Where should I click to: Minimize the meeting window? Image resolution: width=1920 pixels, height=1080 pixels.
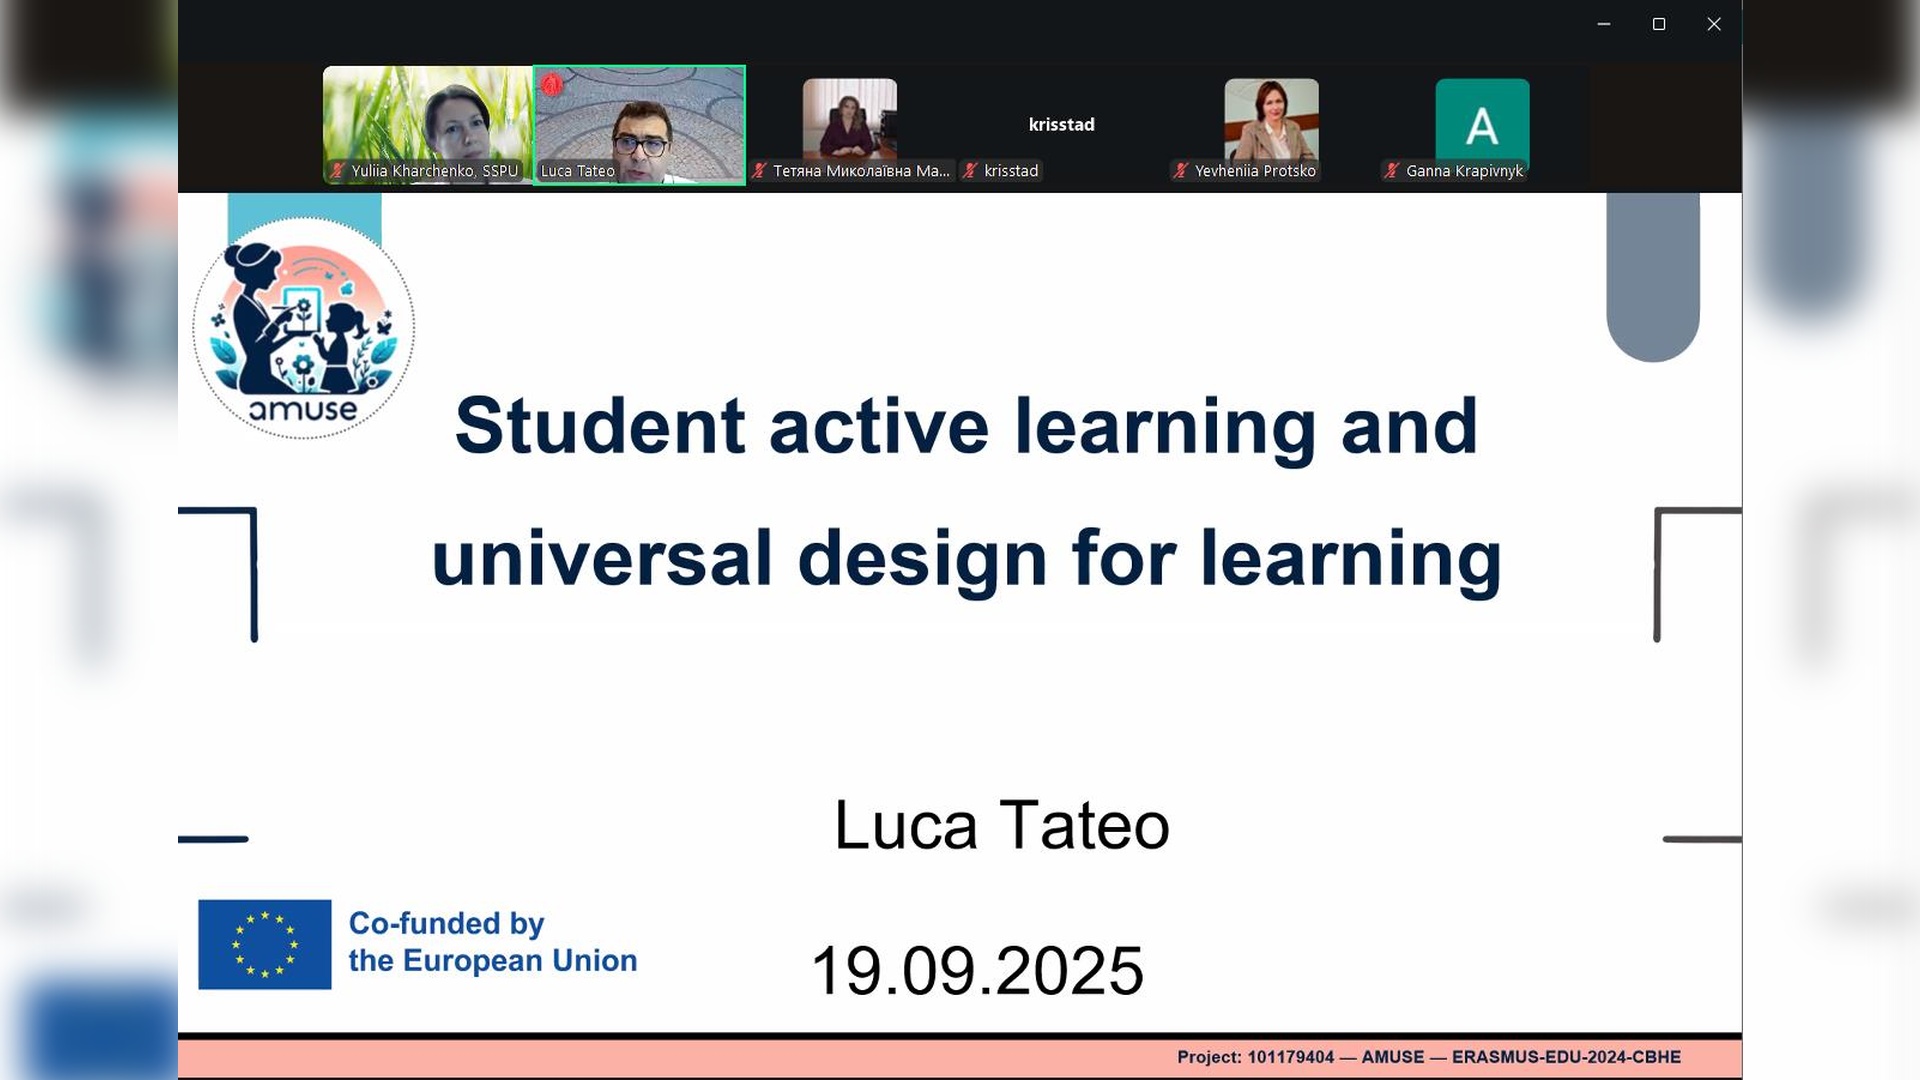pos(1604,24)
